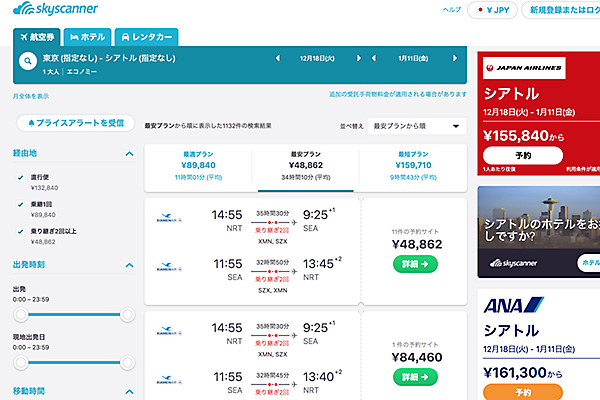Click プライスアラートを受信 button
Screen dimensions: 600x400
(76, 123)
